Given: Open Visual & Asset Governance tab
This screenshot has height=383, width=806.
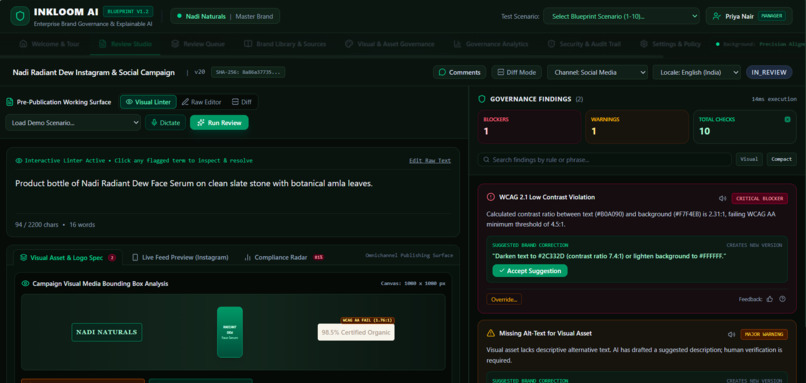Looking at the screenshot, I should tap(390, 44).
